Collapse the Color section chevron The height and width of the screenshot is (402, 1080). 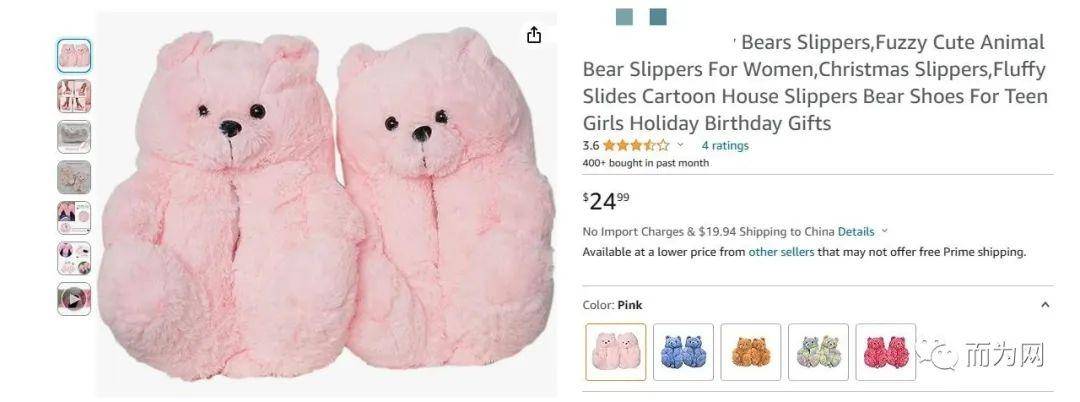(1045, 305)
